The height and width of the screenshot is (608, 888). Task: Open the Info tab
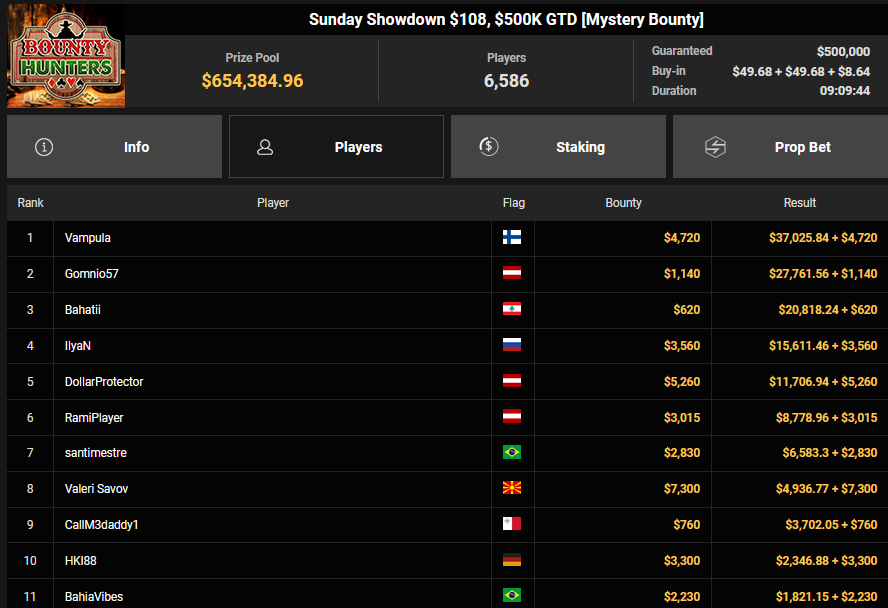[x=114, y=147]
